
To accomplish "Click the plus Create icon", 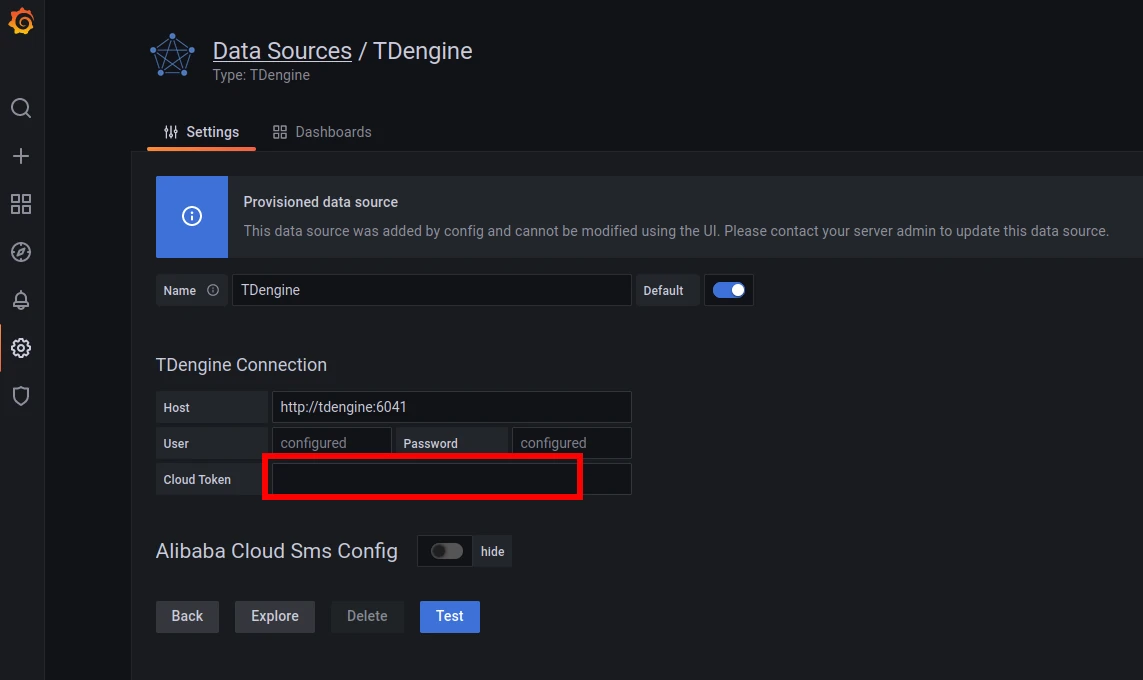I will [x=21, y=156].
